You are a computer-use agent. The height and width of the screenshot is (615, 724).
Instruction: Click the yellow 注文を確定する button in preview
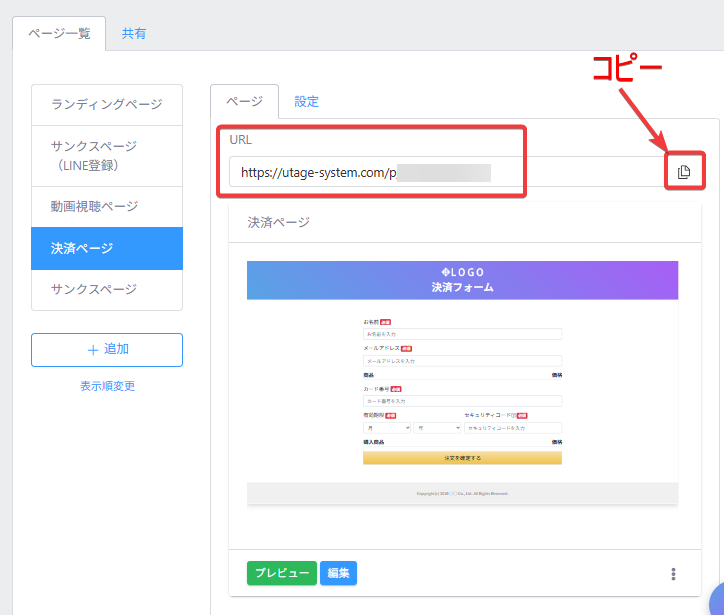pyautogui.click(x=462, y=458)
